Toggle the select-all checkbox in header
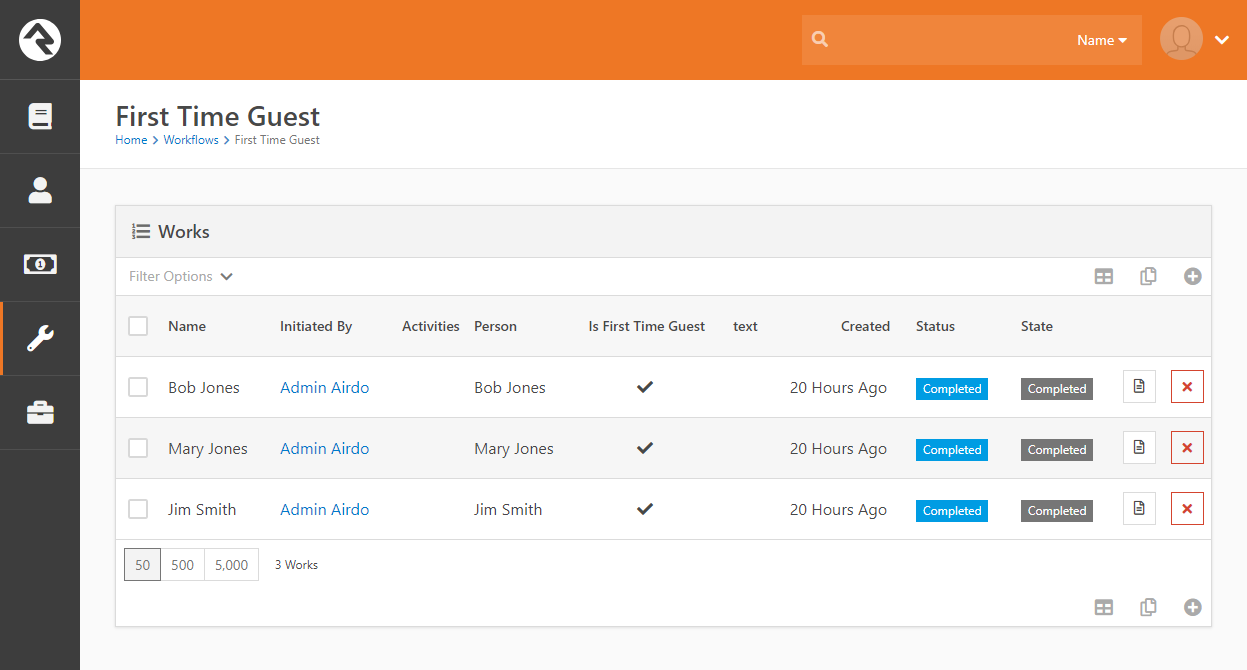Image resolution: width=1247 pixels, height=670 pixels. click(x=138, y=326)
